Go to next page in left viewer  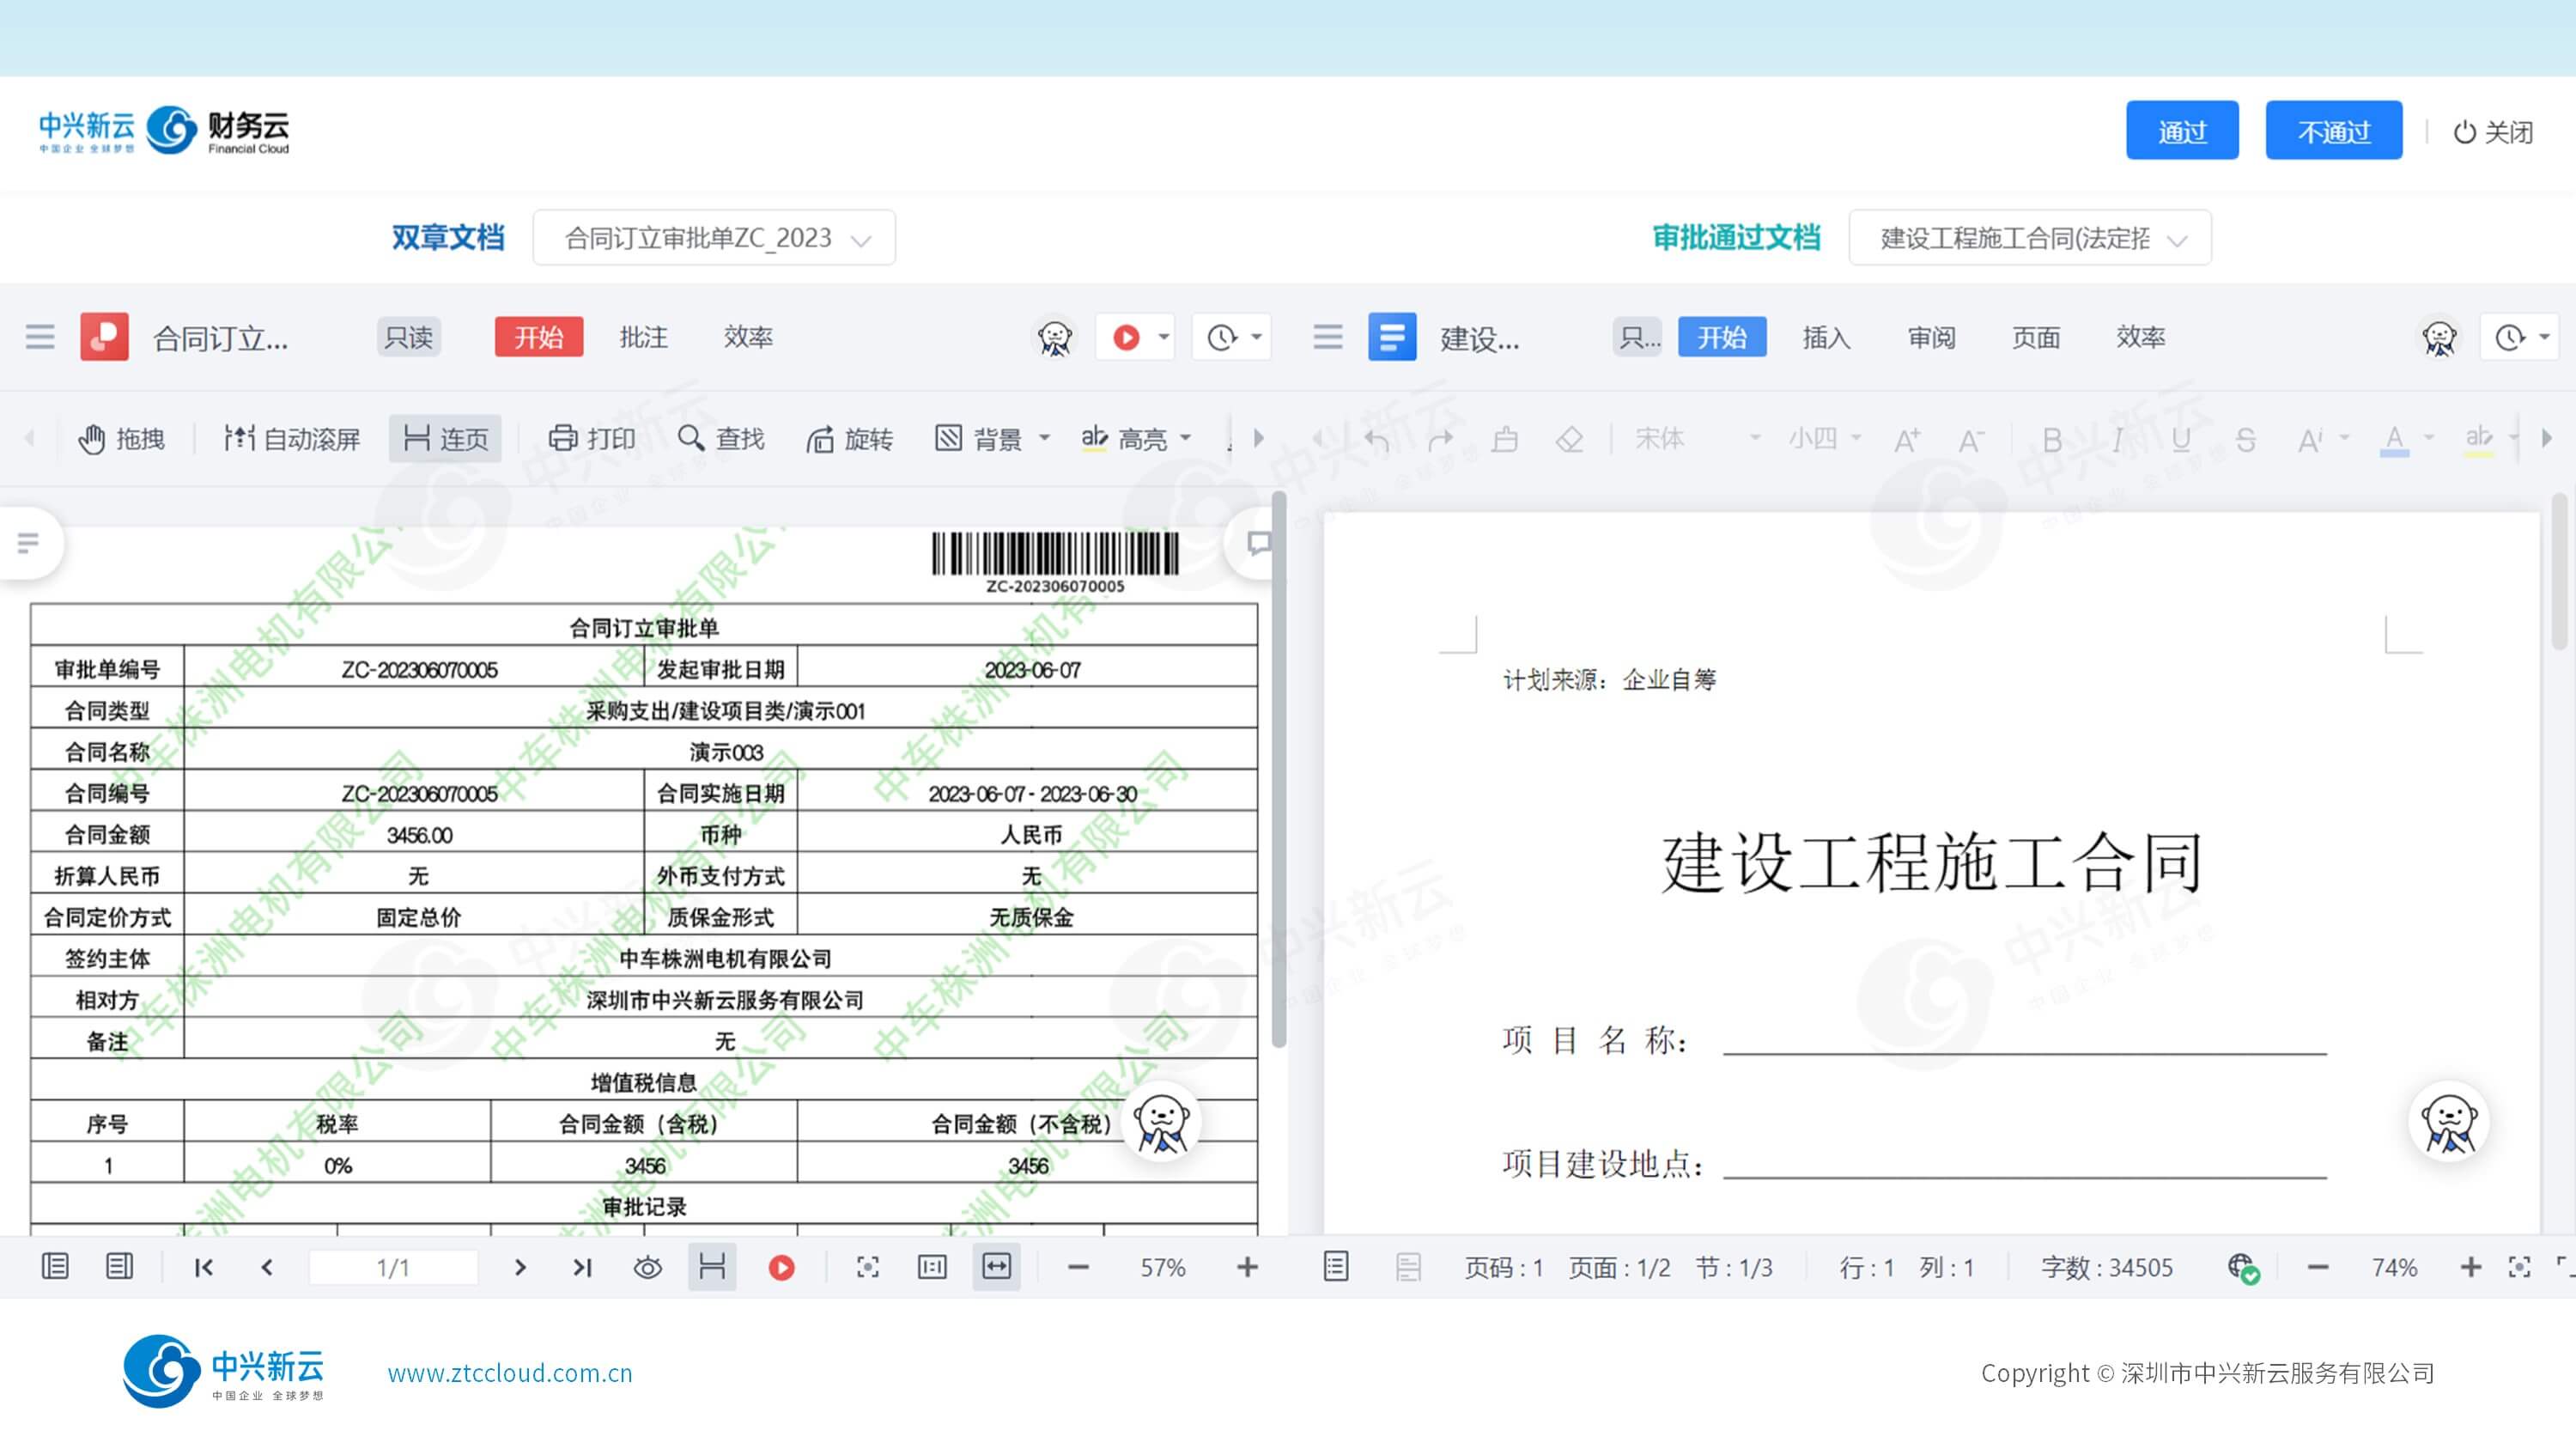(x=519, y=1267)
